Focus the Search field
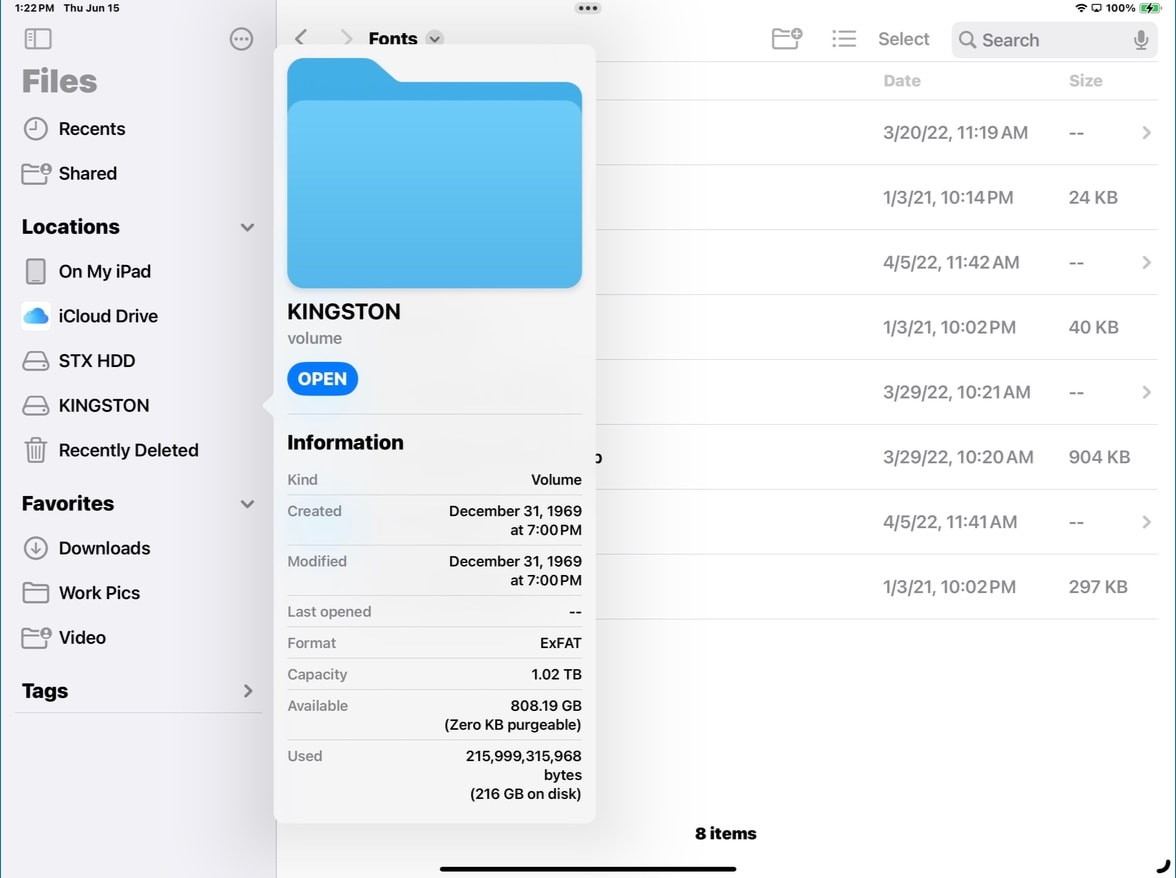Image resolution: width=1176 pixels, height=878 pixels. click(x=1054, y=40)
